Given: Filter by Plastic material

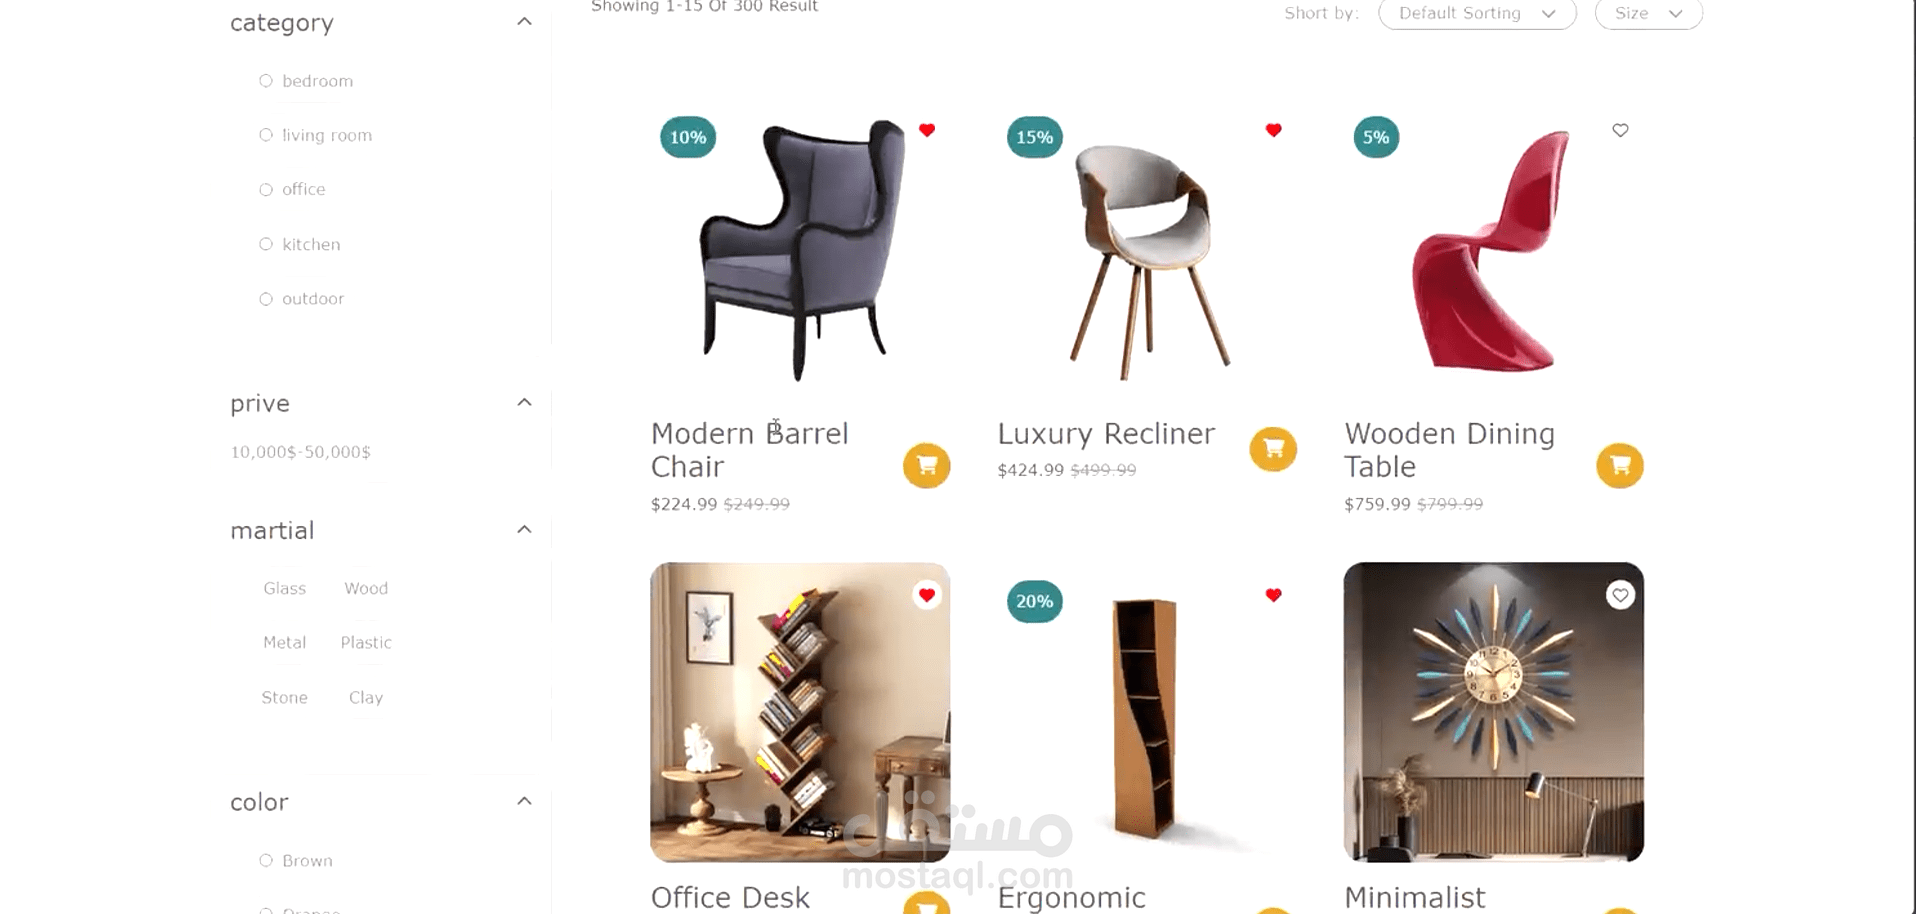Looking at the screenshot, I should pyautogui.click(x=366, y=642).
